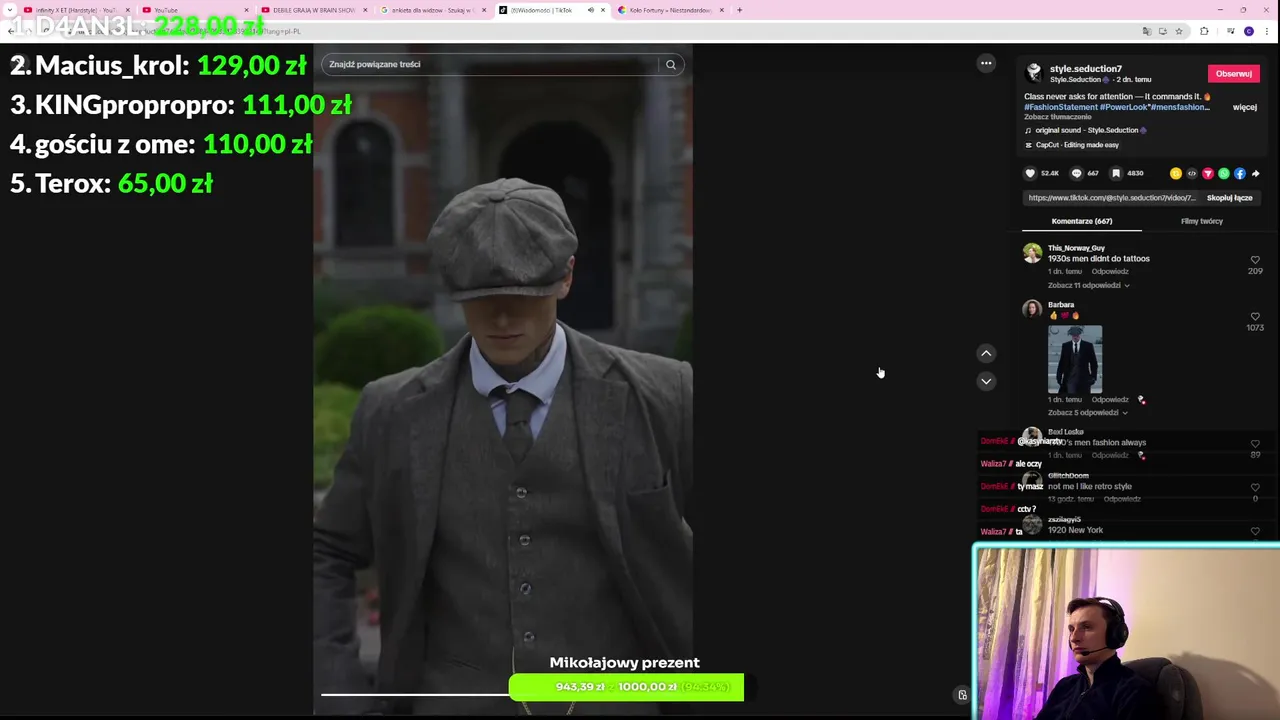Reply to Barbara's comment with Odpowiedz
This screenshot has height=720, width=1280.
(1110, 399)
